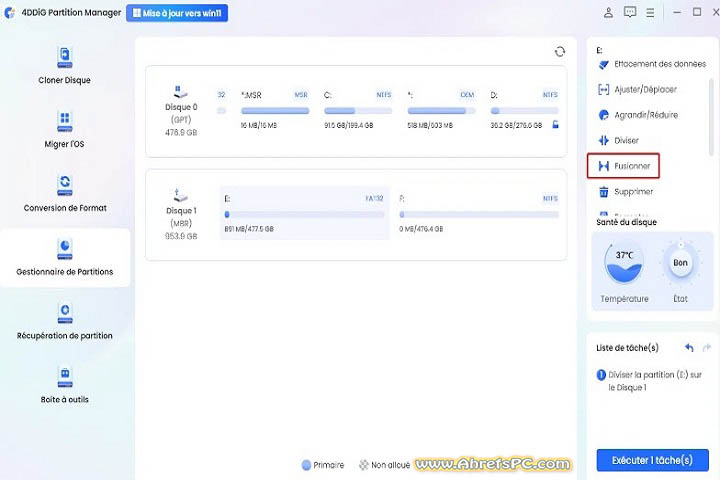Screen dimensions: 720x480
Task: Open the feedback message icon
Action: (630, 12)
